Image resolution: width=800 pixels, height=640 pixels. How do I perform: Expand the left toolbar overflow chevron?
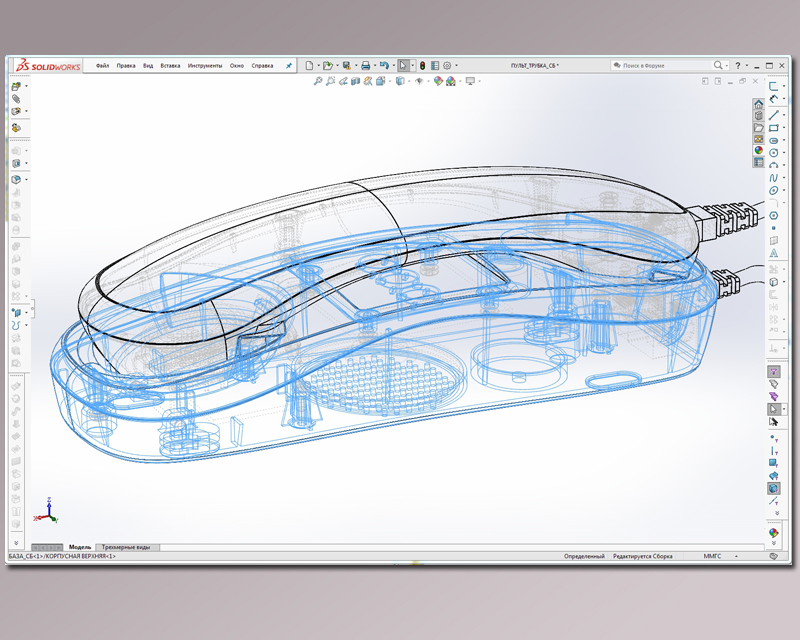[16, 543]
